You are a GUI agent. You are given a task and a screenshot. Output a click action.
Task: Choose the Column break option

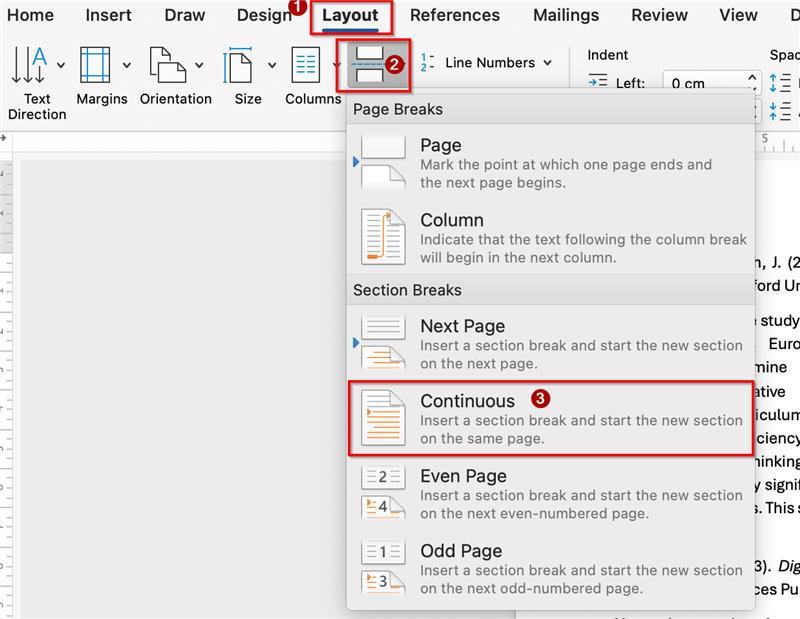[x=550, y=238]
